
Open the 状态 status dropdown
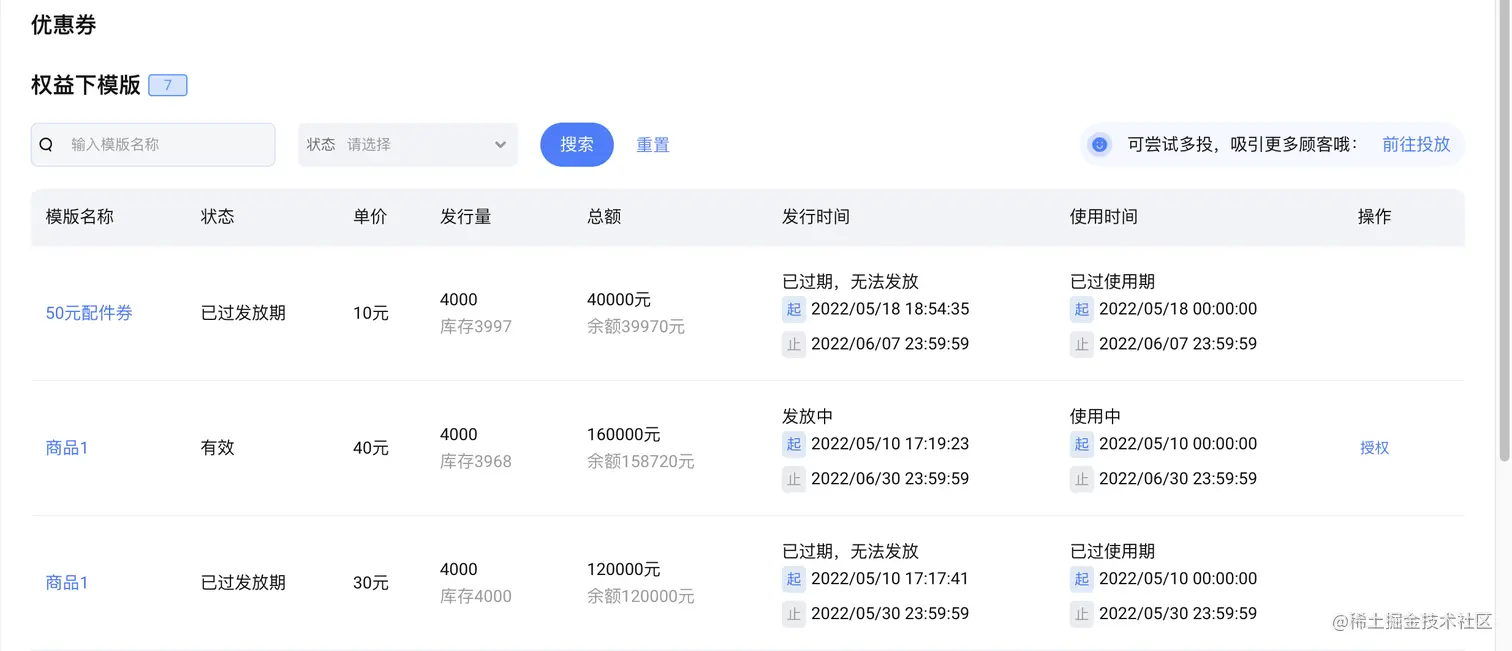tap(408, 144)
